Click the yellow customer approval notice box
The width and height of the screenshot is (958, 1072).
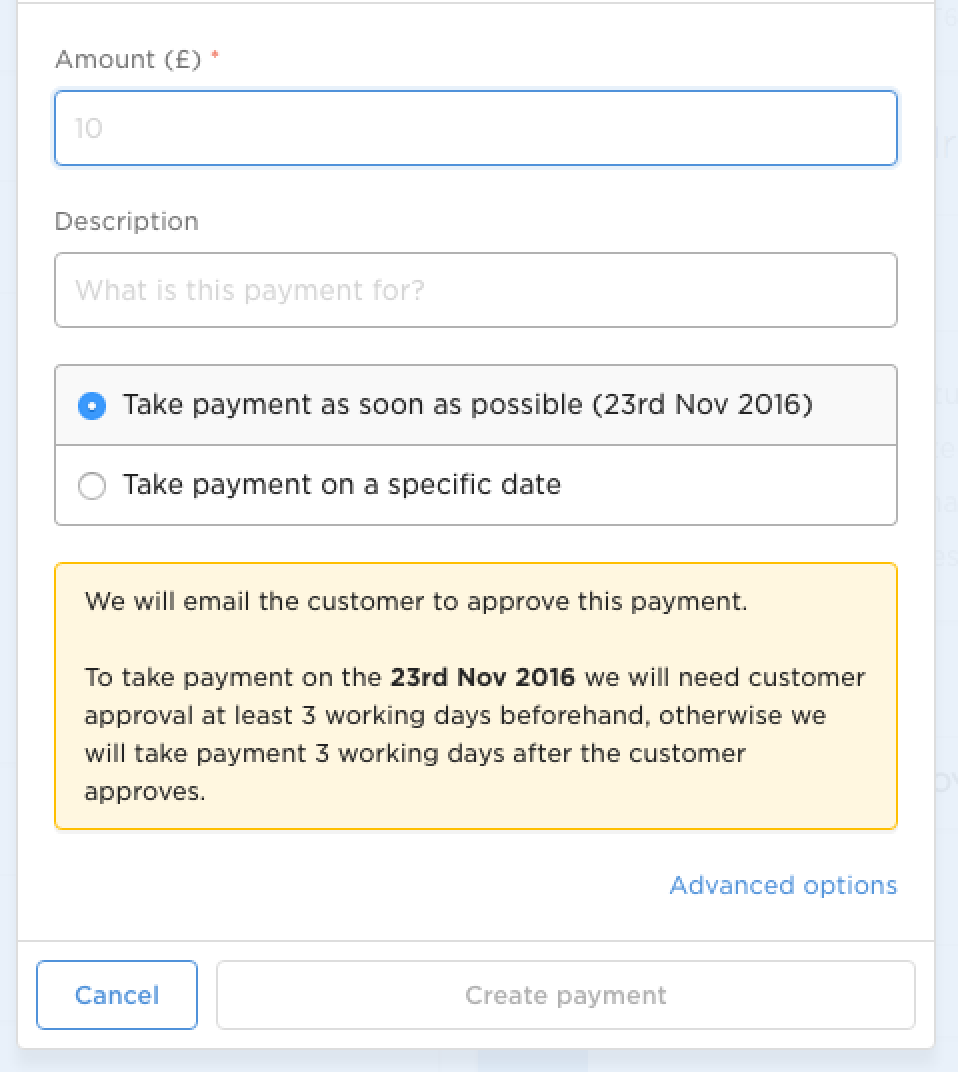point(475,696)
